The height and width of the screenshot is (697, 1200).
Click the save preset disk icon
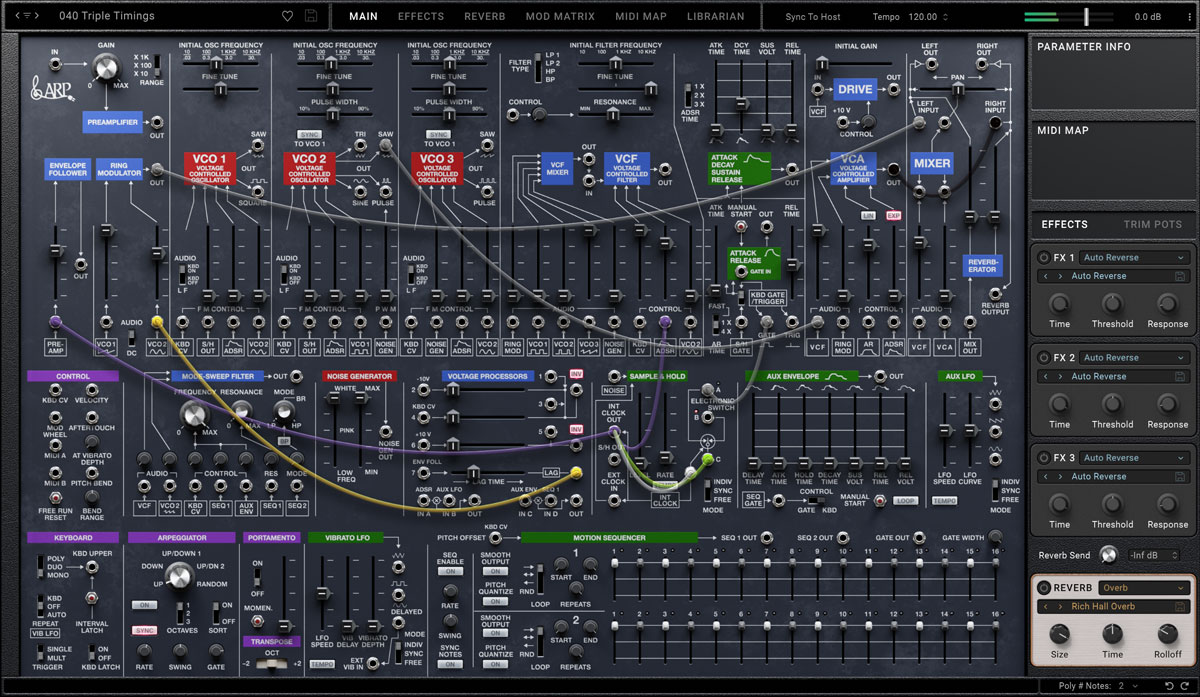(x=312, y=16)
